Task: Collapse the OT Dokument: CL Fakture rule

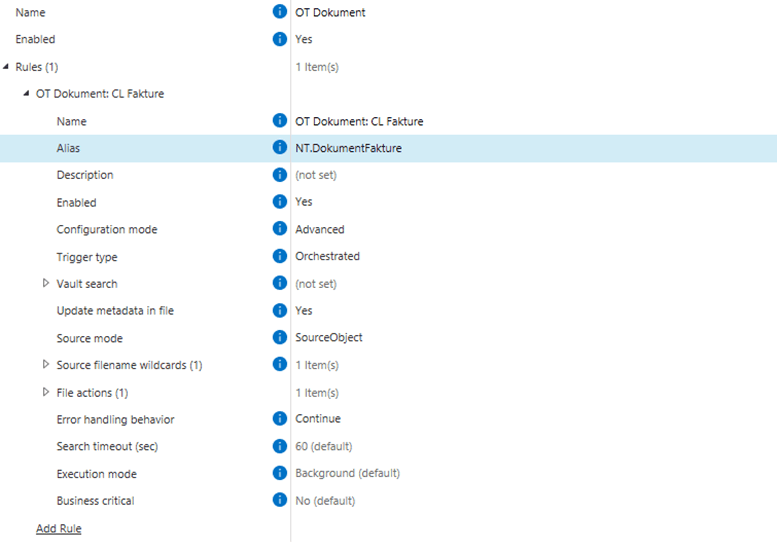Action: pos(26,94)
